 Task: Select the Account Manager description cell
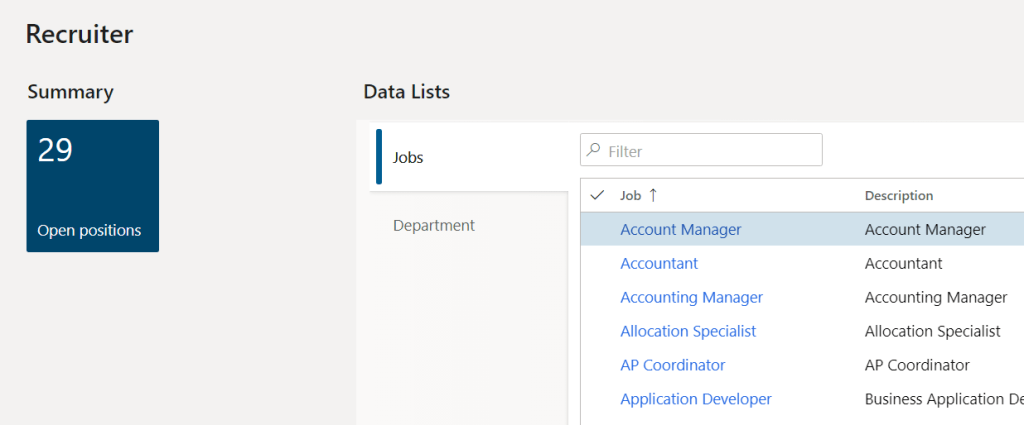click(925, 230)
